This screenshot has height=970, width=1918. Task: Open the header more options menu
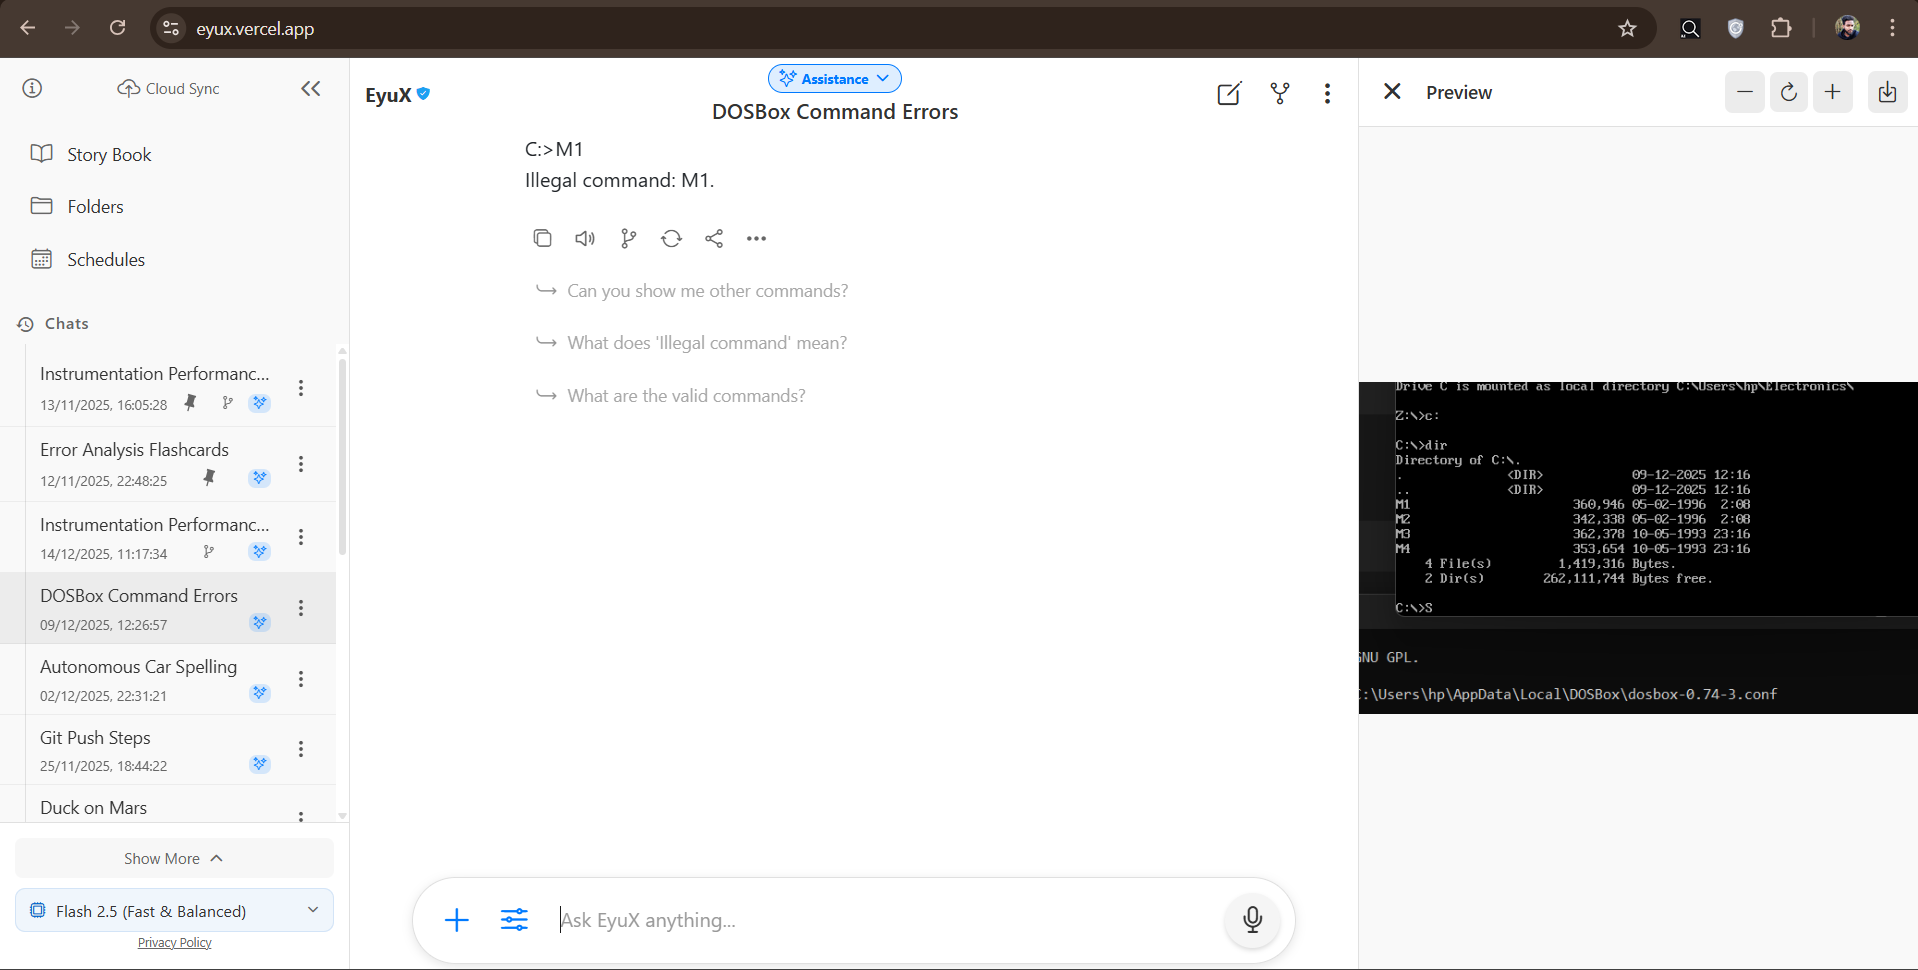click(x=1327, y=93)
